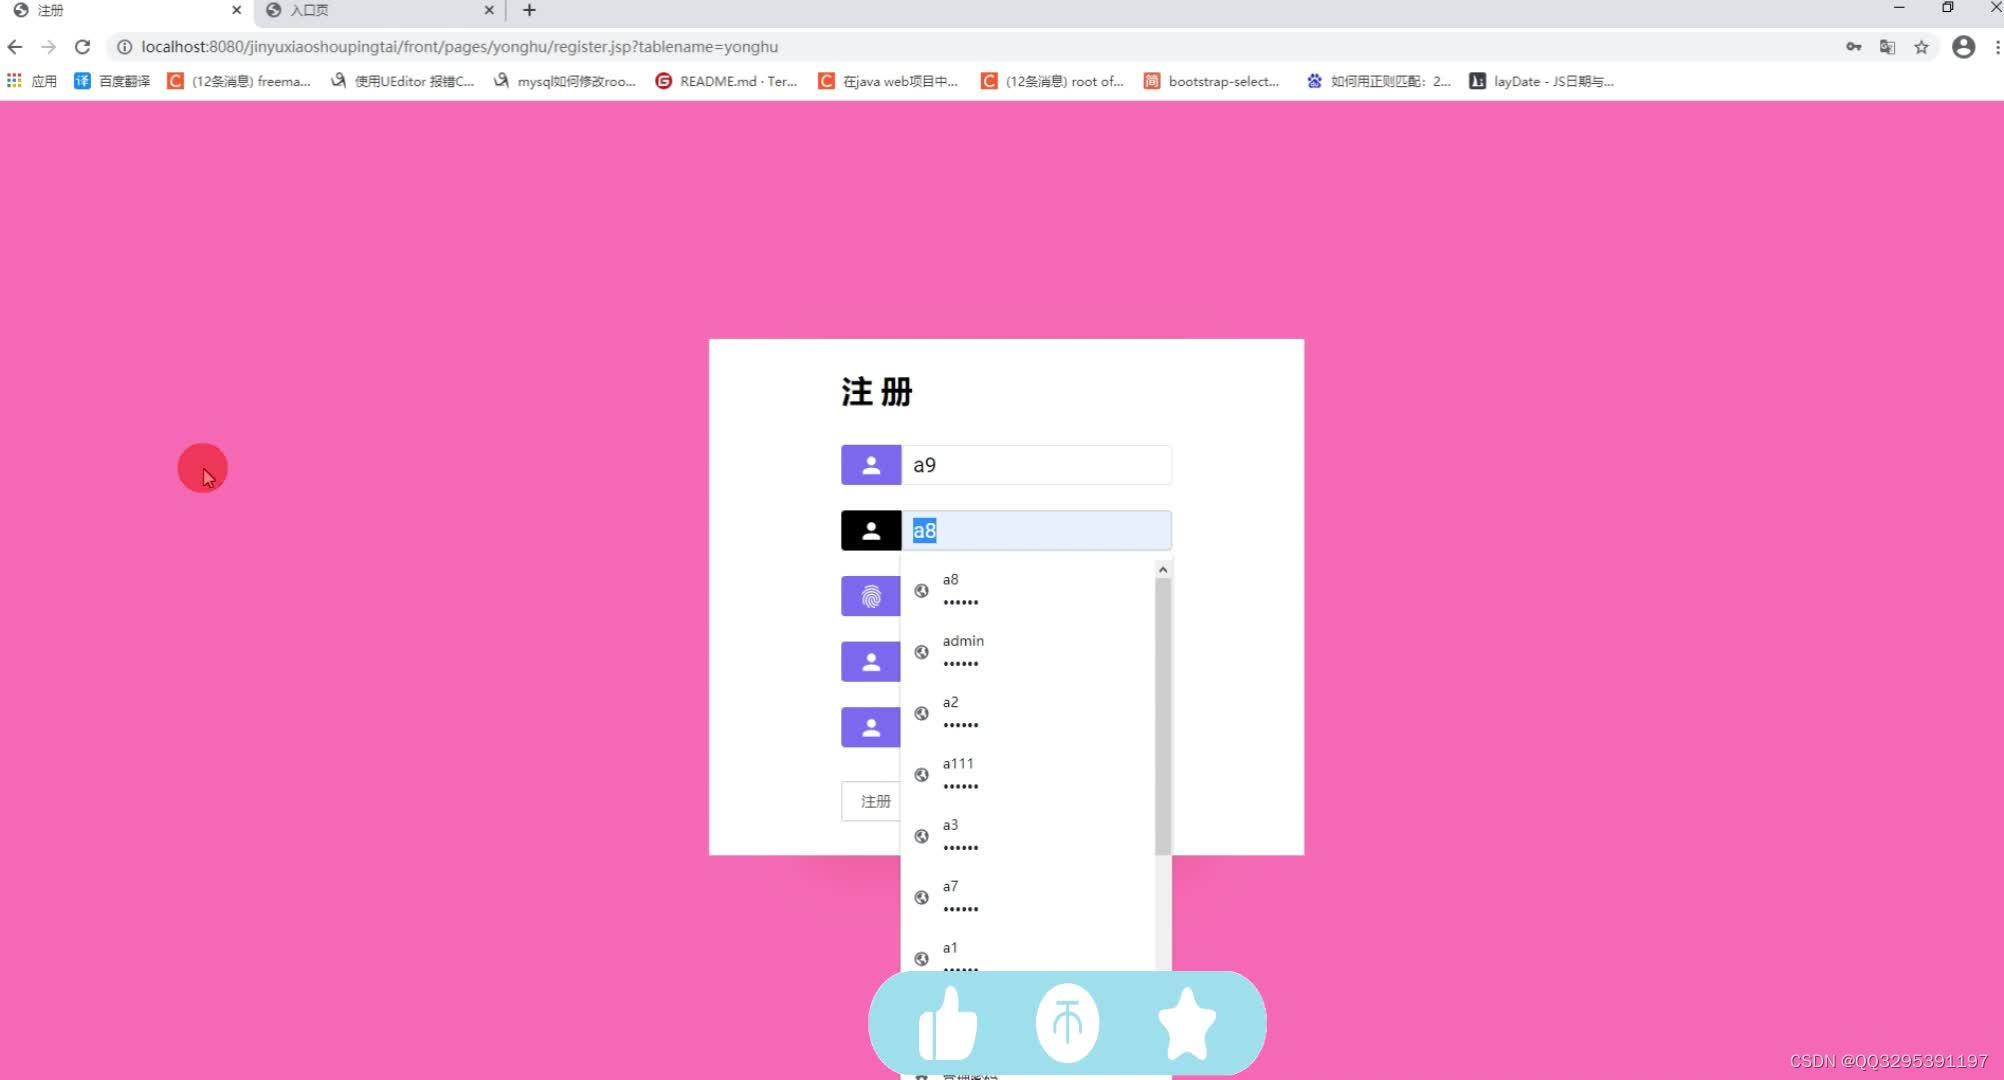Open the Chrome profile avatar

tap(1964, 47)
